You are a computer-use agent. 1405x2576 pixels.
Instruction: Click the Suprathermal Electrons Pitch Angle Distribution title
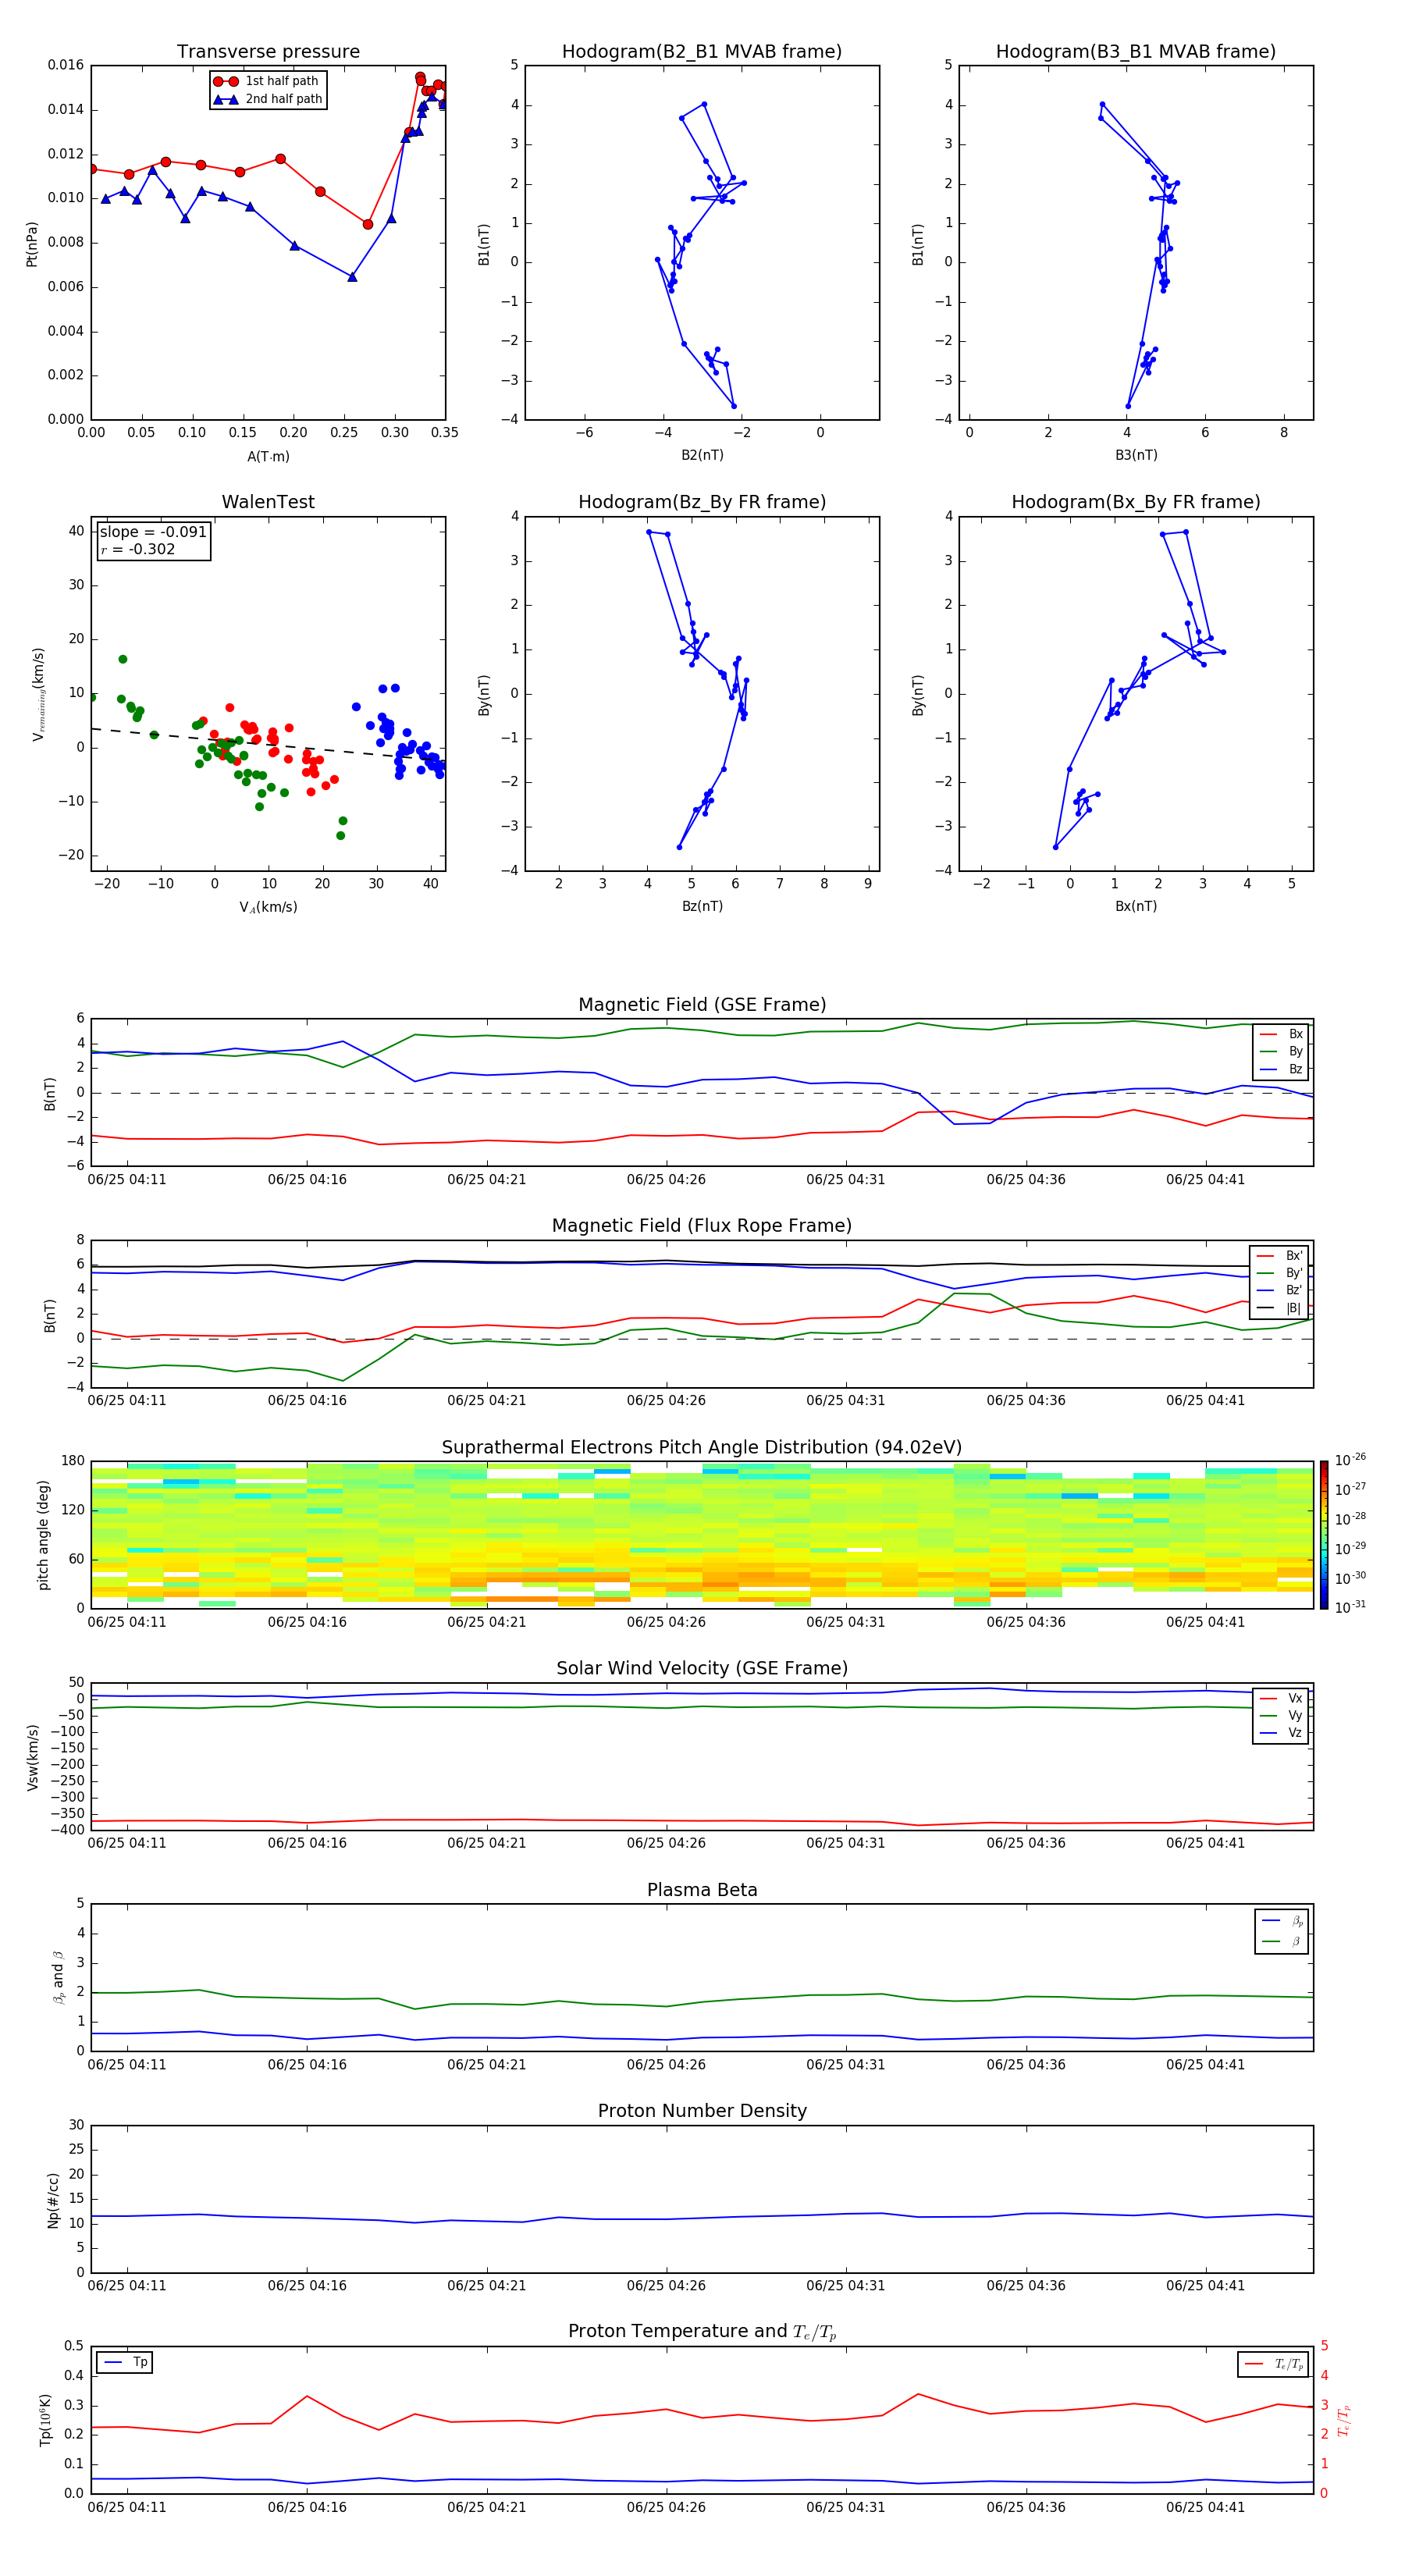pos(702,1448)
